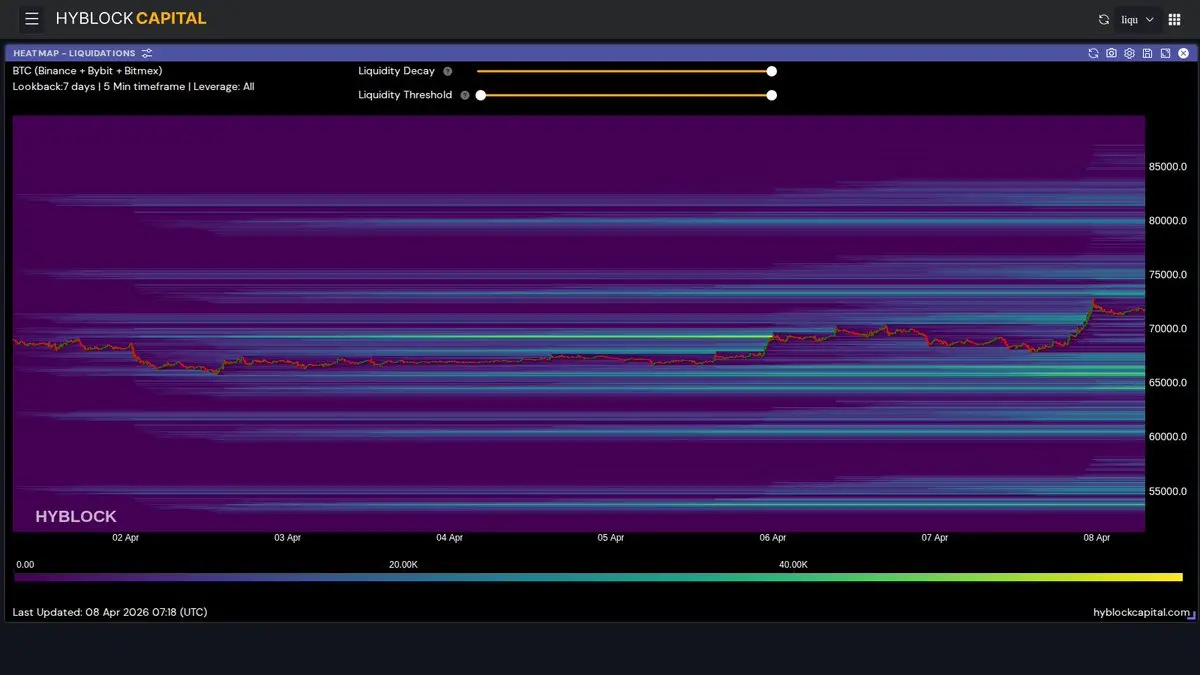Refresh the Heat Map Liquidations panel

tap(1093, 53)
